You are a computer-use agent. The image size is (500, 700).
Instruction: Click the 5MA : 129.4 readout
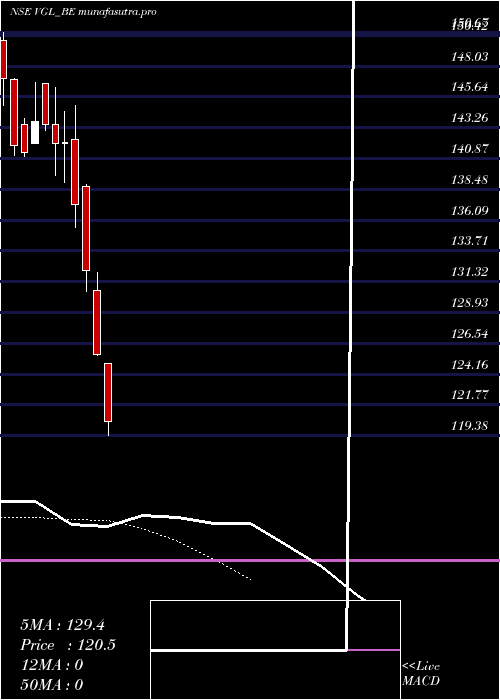(x=62, y=625)
